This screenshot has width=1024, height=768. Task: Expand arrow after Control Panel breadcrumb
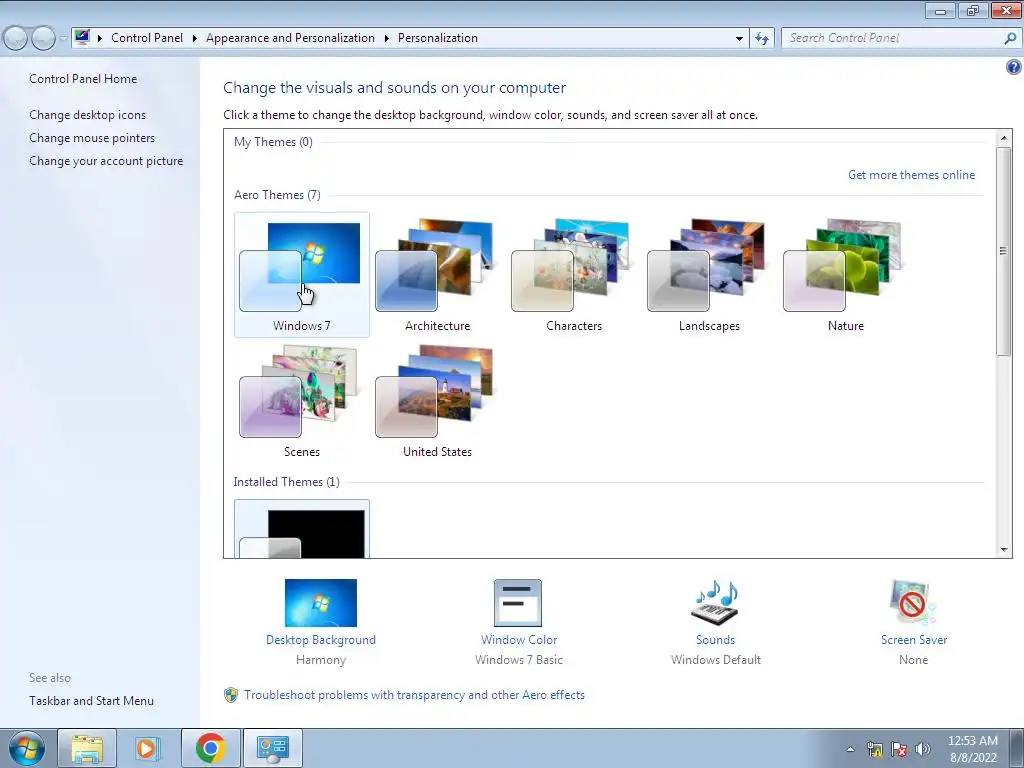(195, 39)
